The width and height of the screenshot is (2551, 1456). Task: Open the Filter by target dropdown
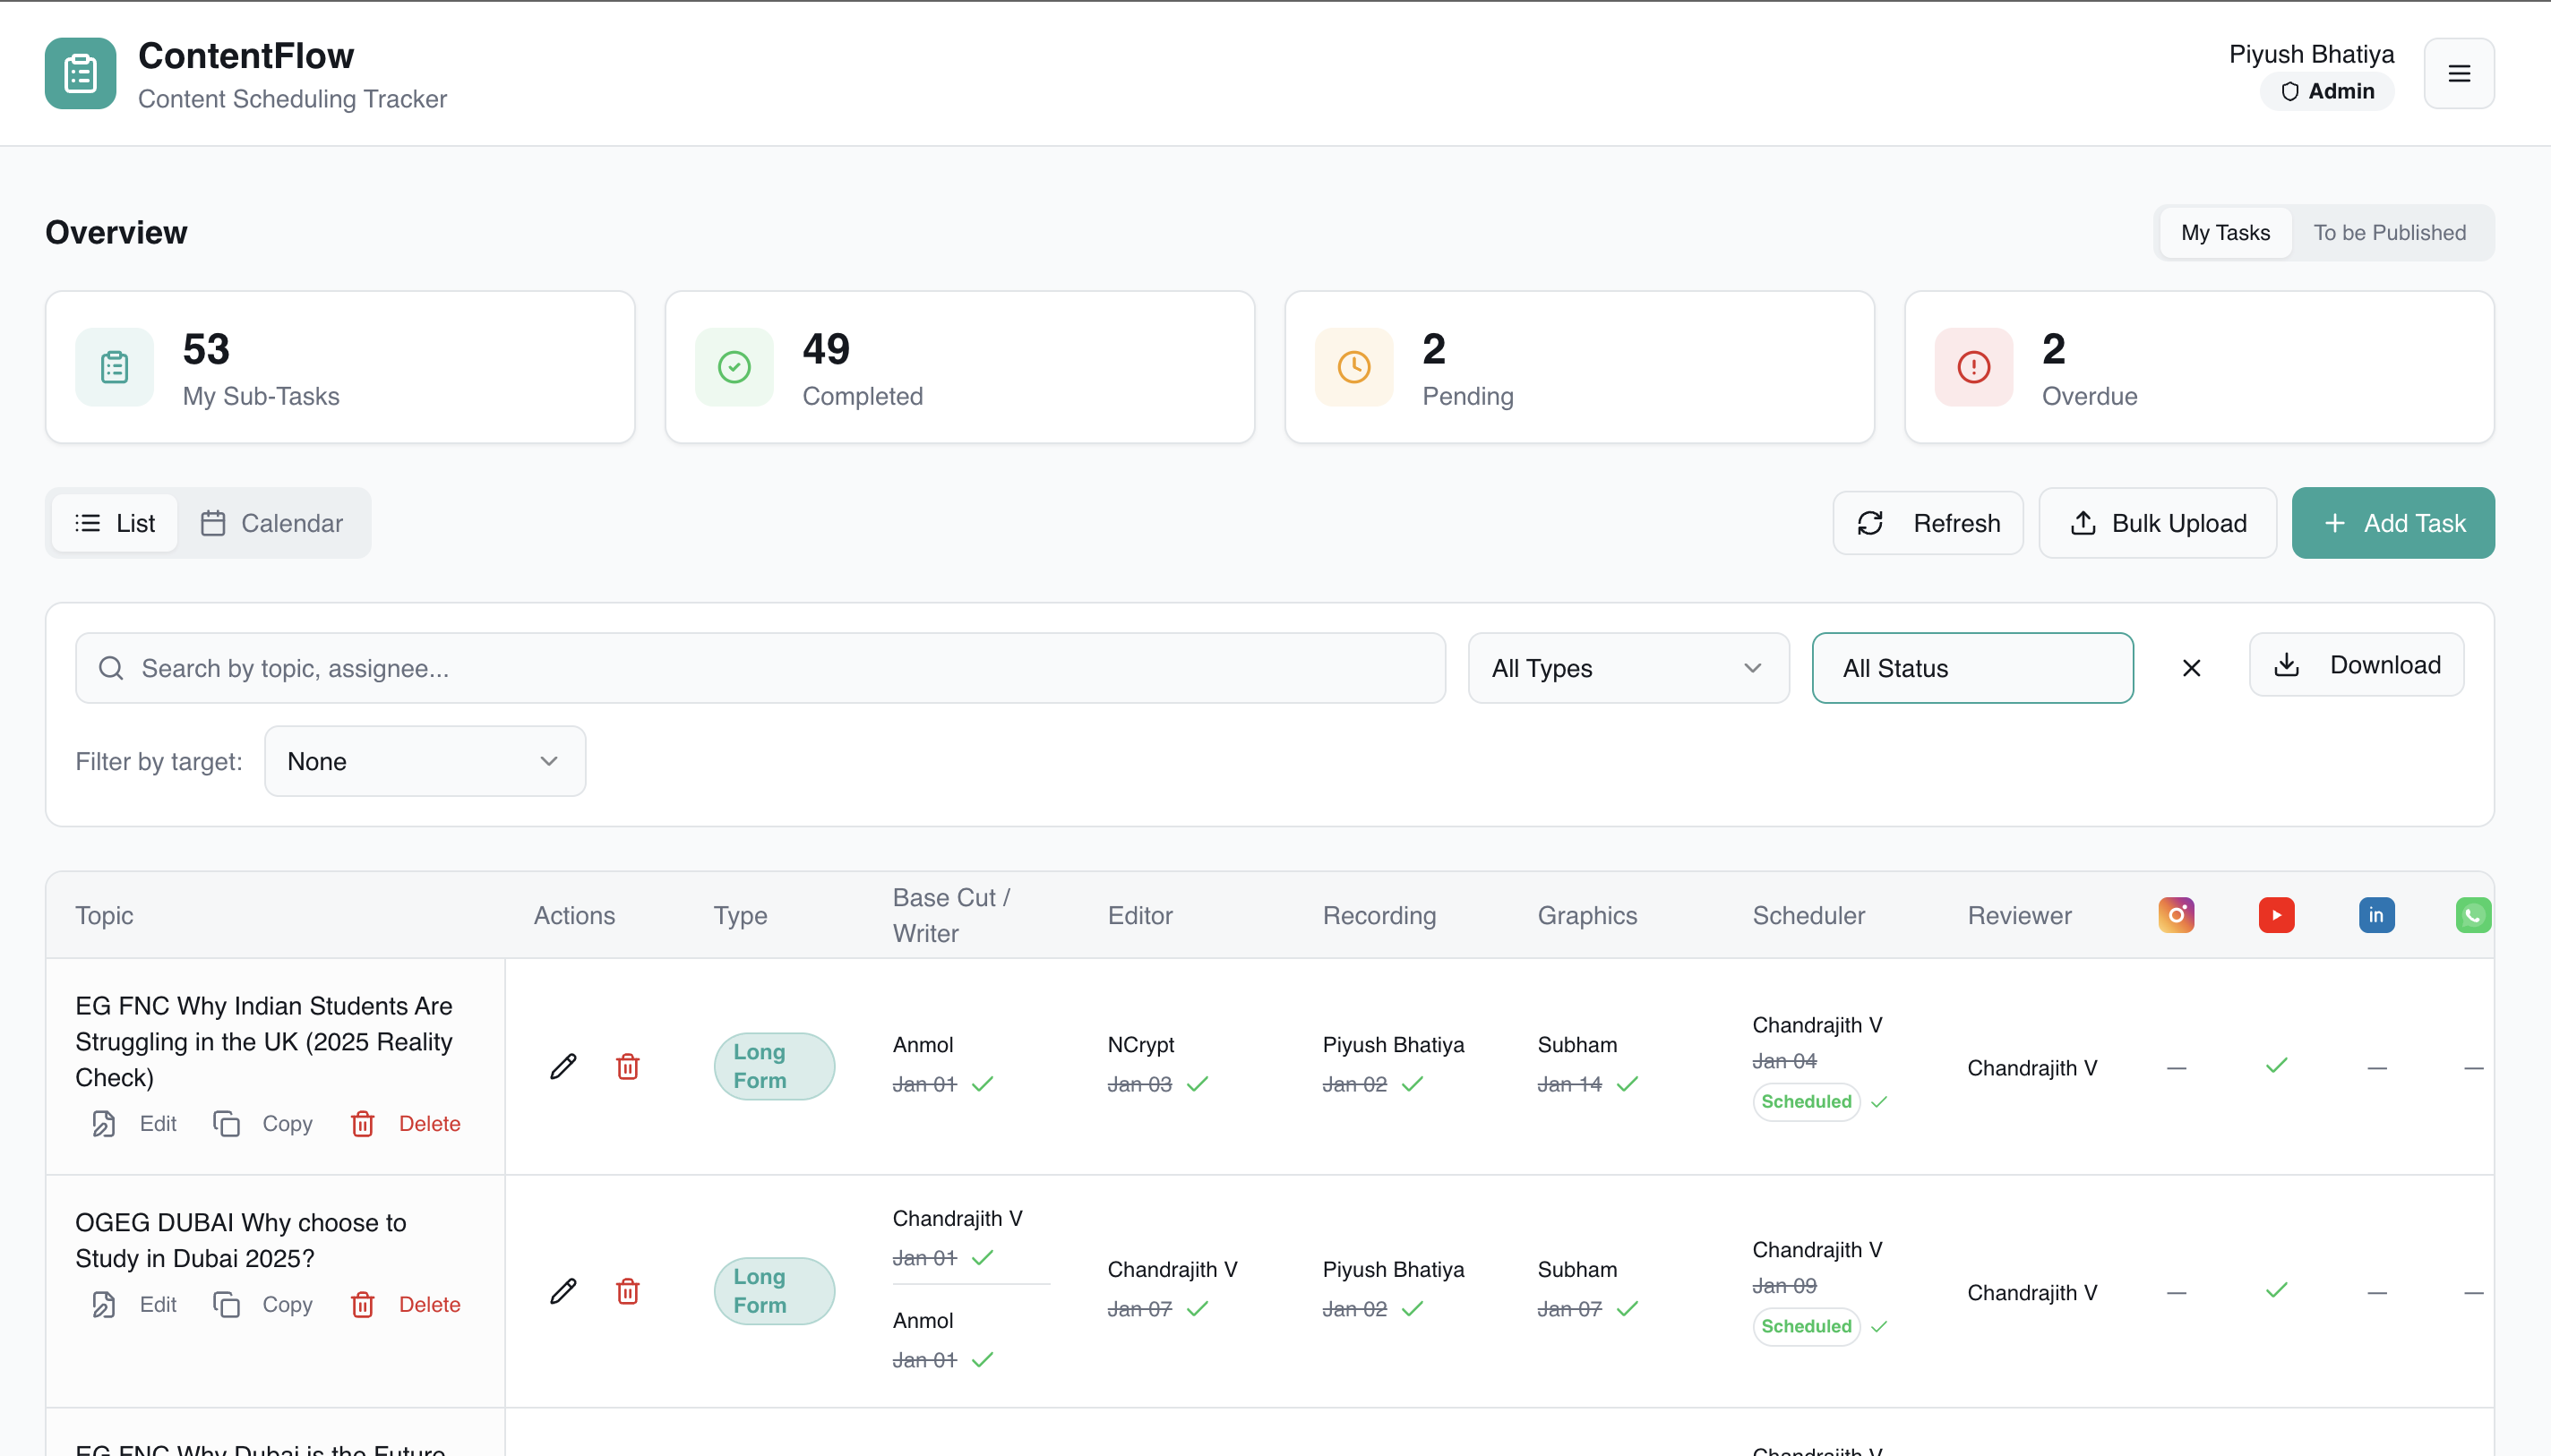425,761
